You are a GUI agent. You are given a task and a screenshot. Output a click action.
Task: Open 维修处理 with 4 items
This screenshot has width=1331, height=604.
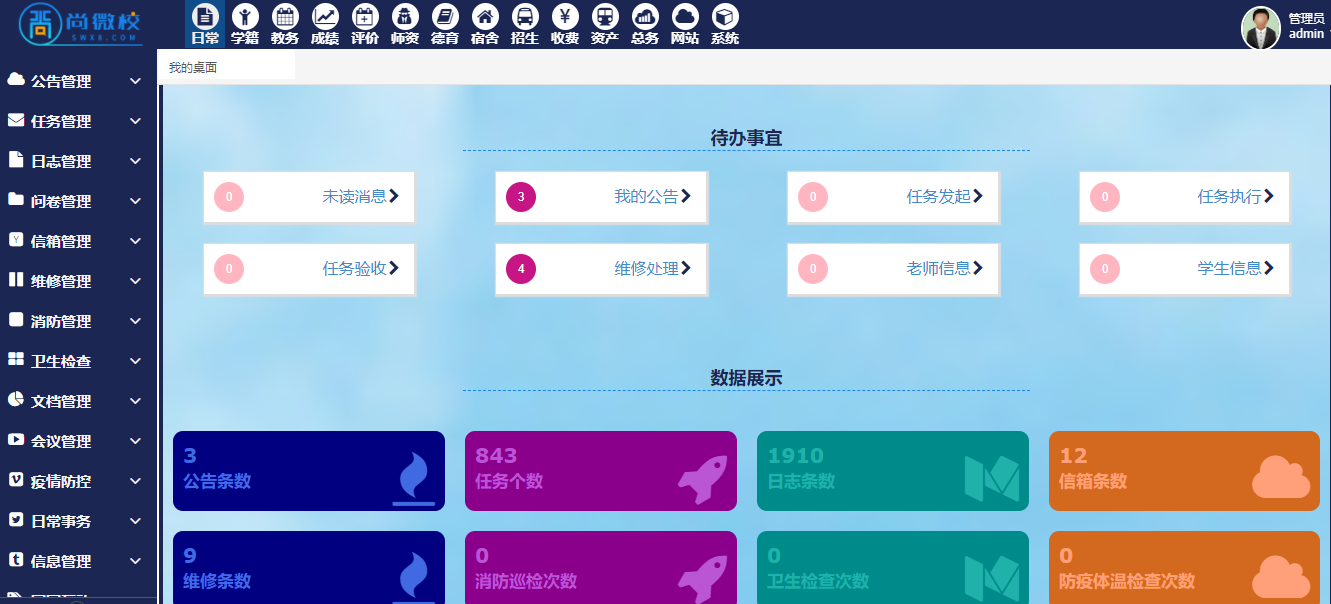click(x=601, y=269)
